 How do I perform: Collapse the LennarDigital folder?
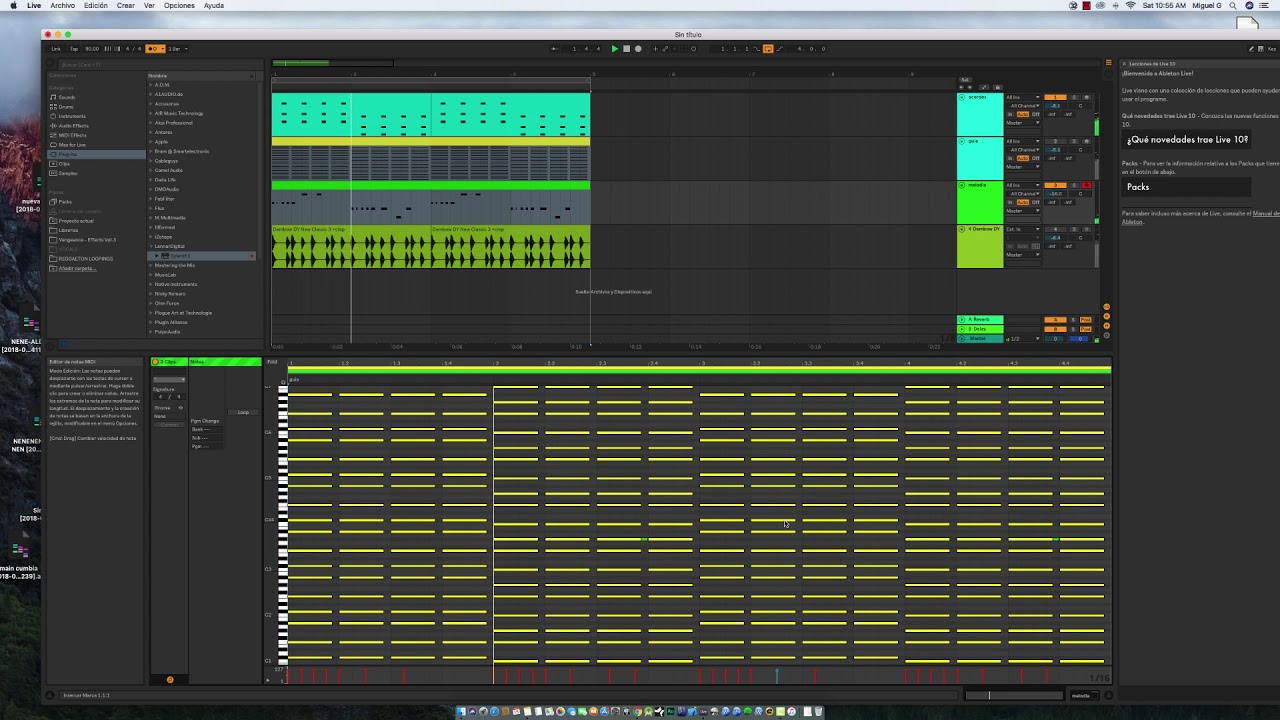[x=151, y=246]
